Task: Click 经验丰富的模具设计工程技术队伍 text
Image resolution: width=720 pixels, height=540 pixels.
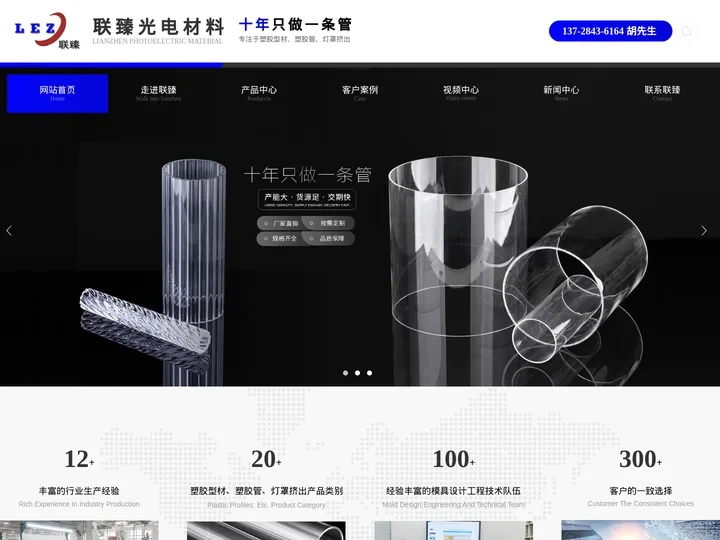Action: [454, 491]
